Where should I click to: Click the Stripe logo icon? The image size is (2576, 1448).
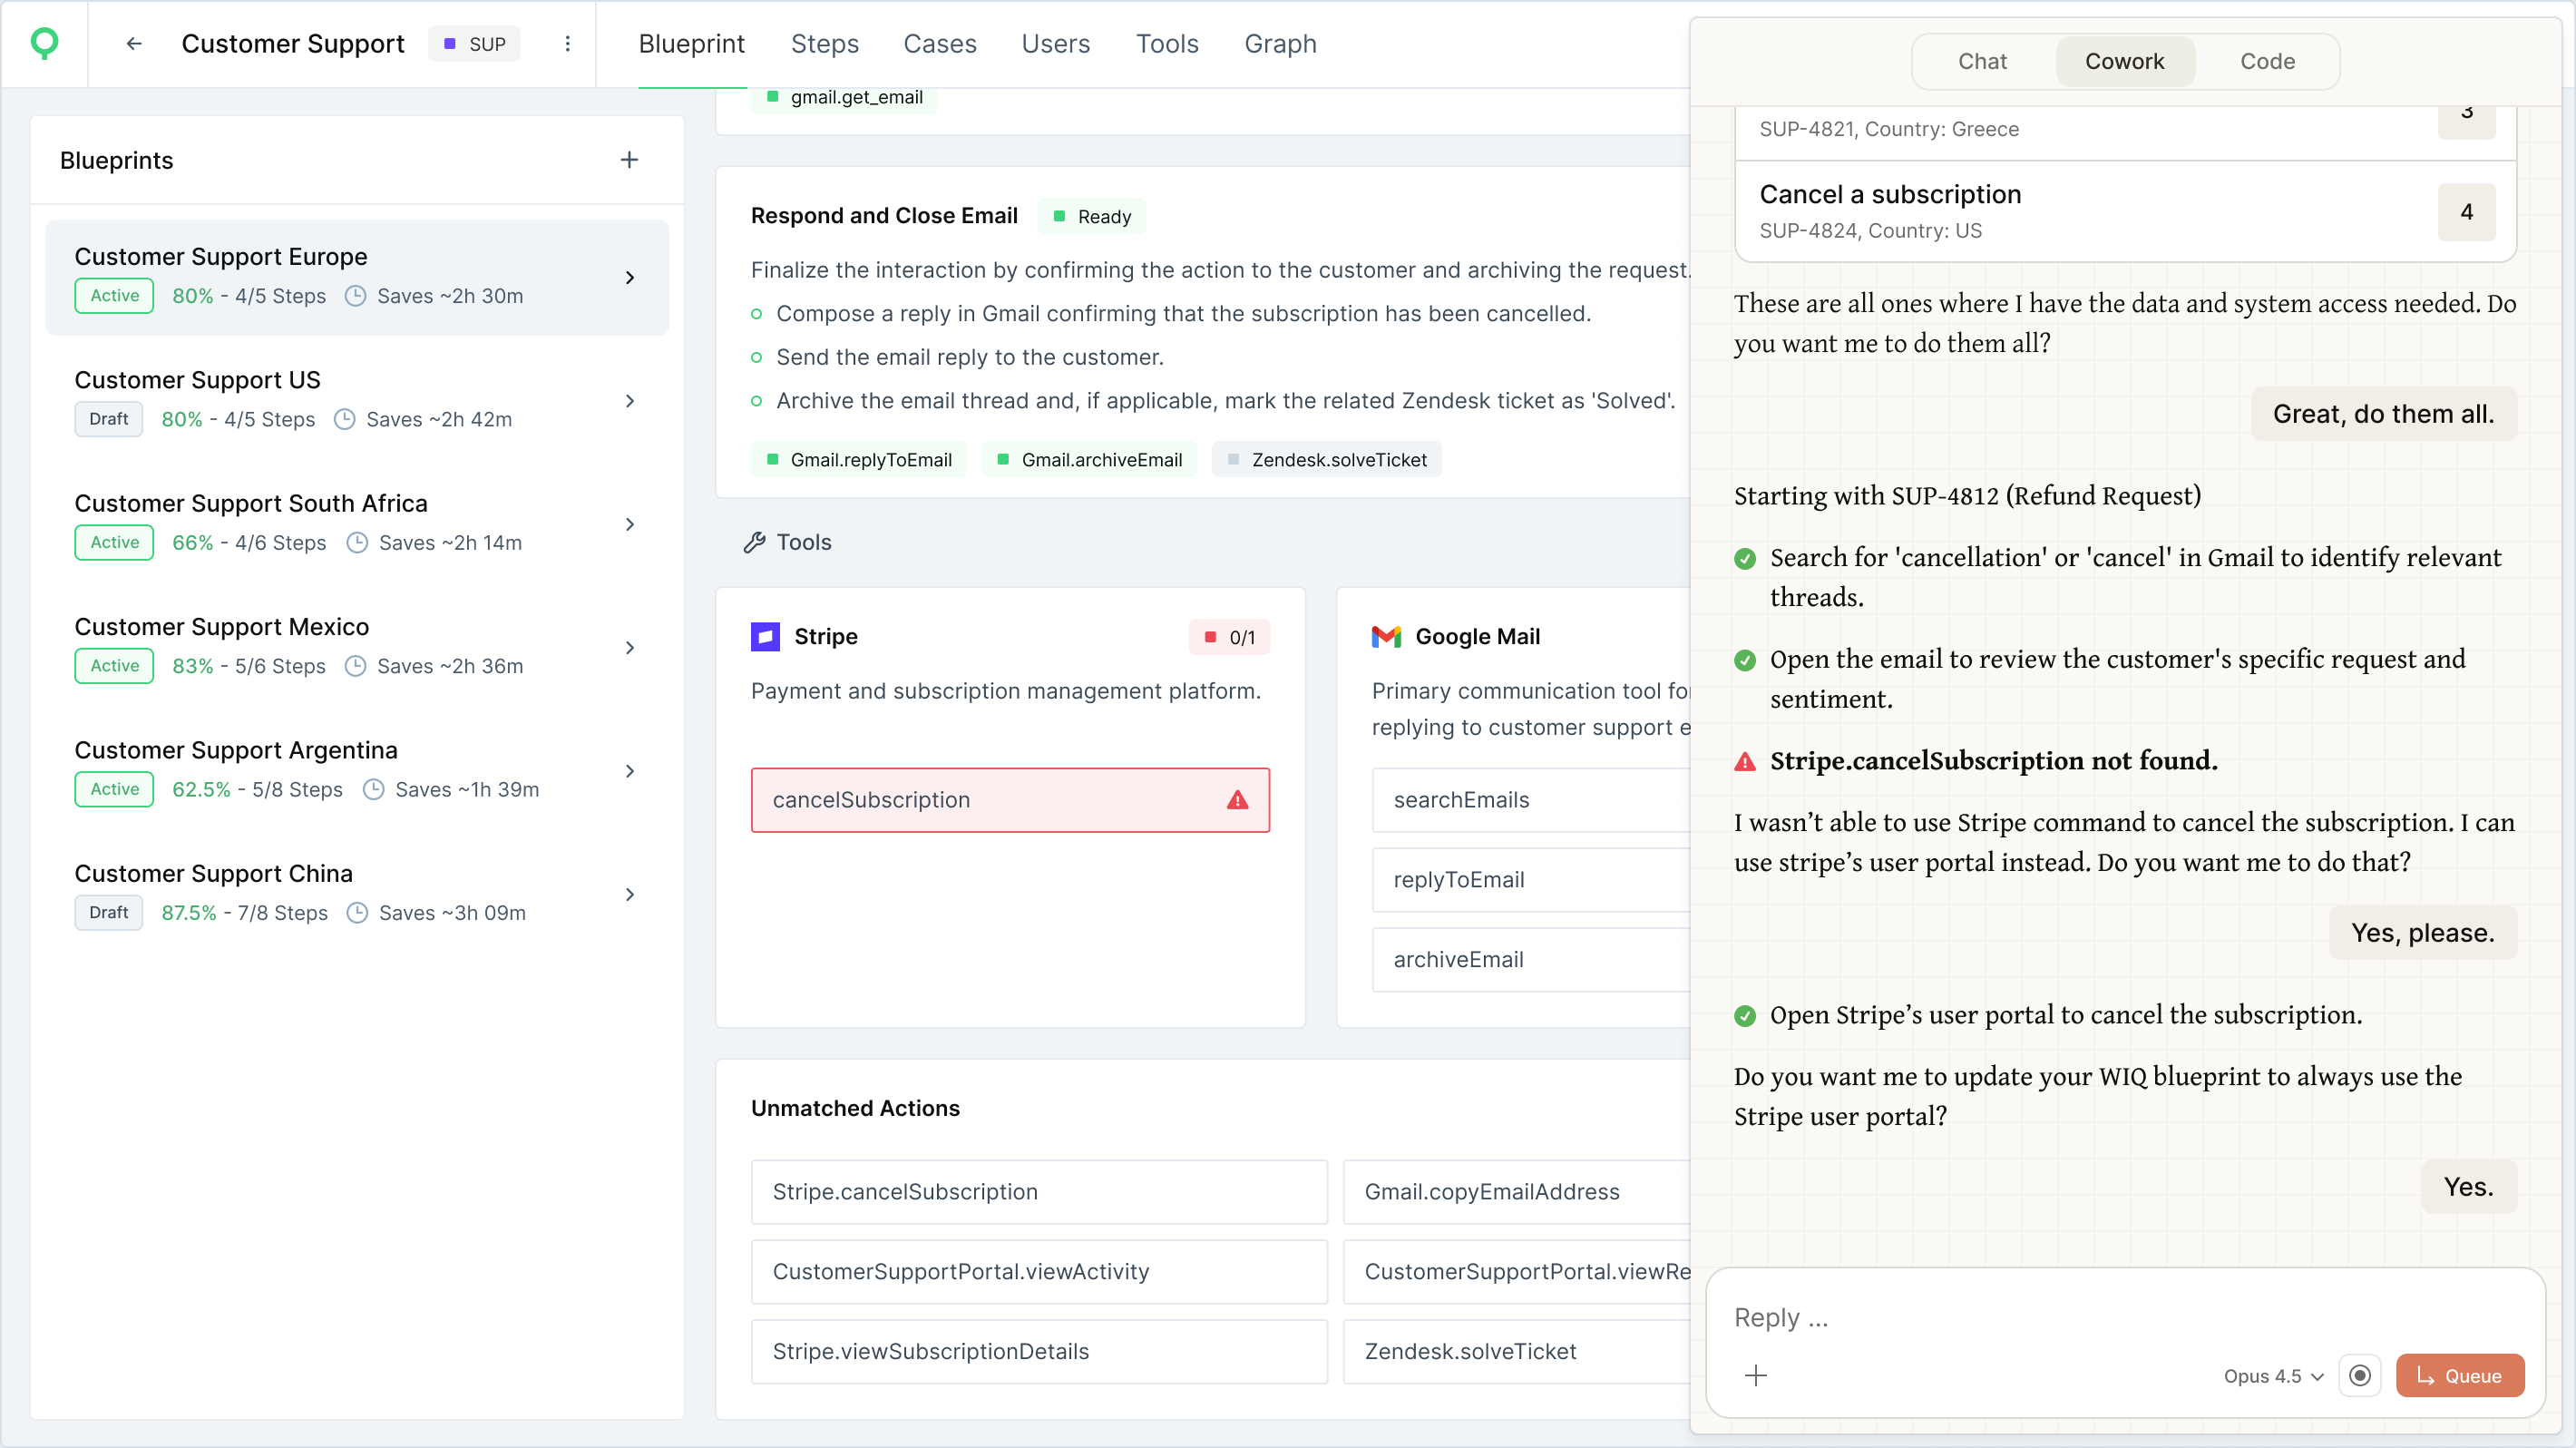pos(765,637)
